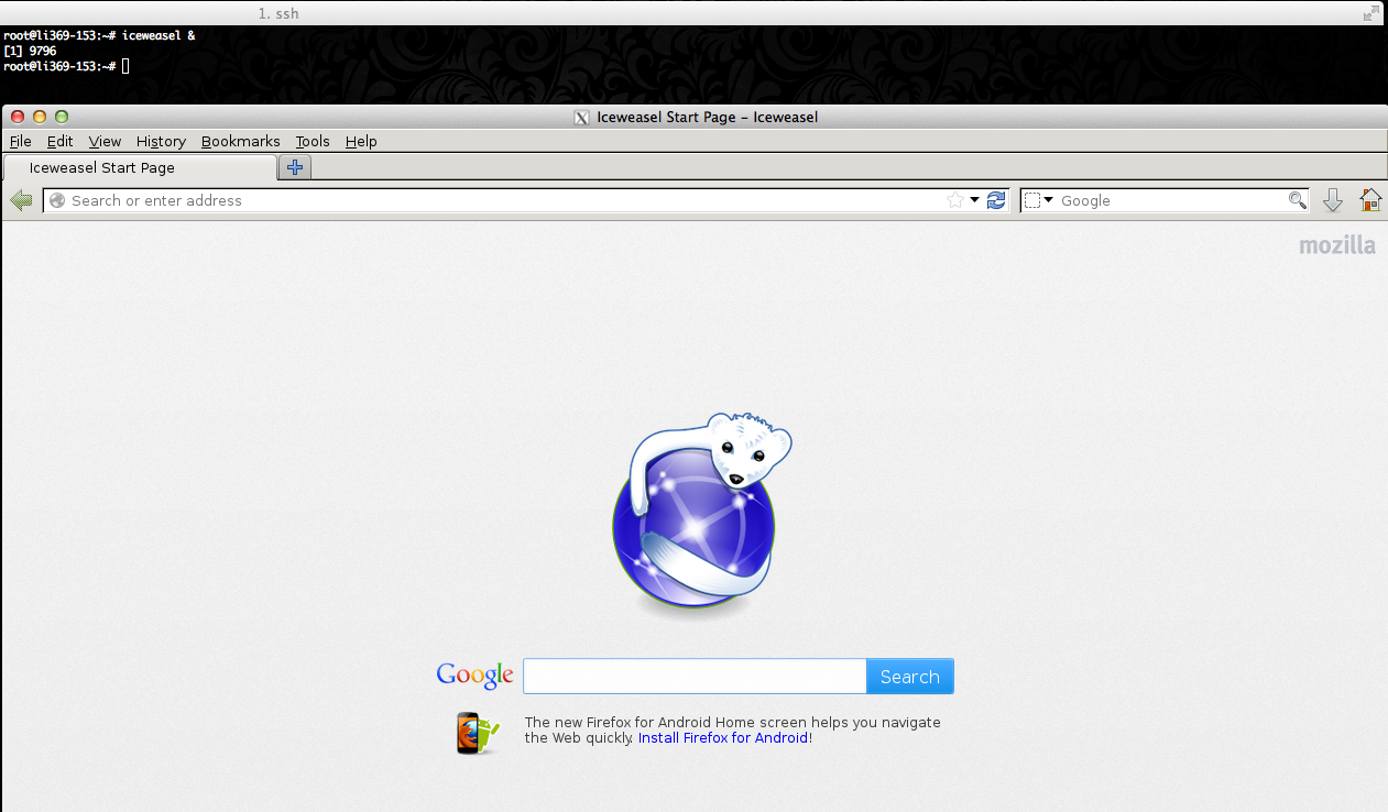Navigate back using the back arrow
The width and height of the screenshot is (1388, 812).
(x=21, y=200)
